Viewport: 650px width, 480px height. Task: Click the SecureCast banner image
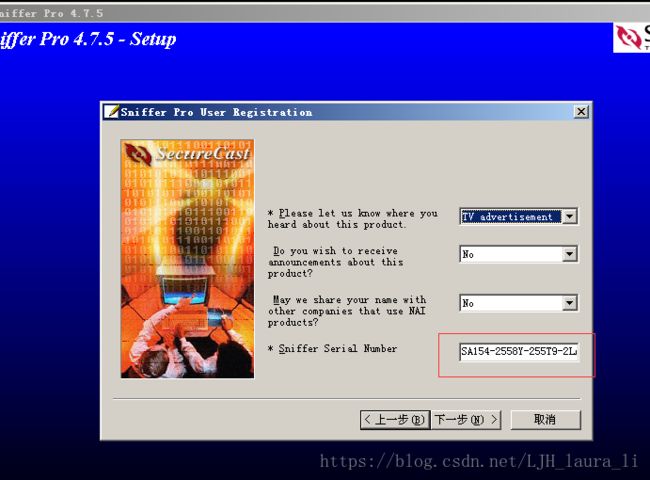(x=187, y=259)
